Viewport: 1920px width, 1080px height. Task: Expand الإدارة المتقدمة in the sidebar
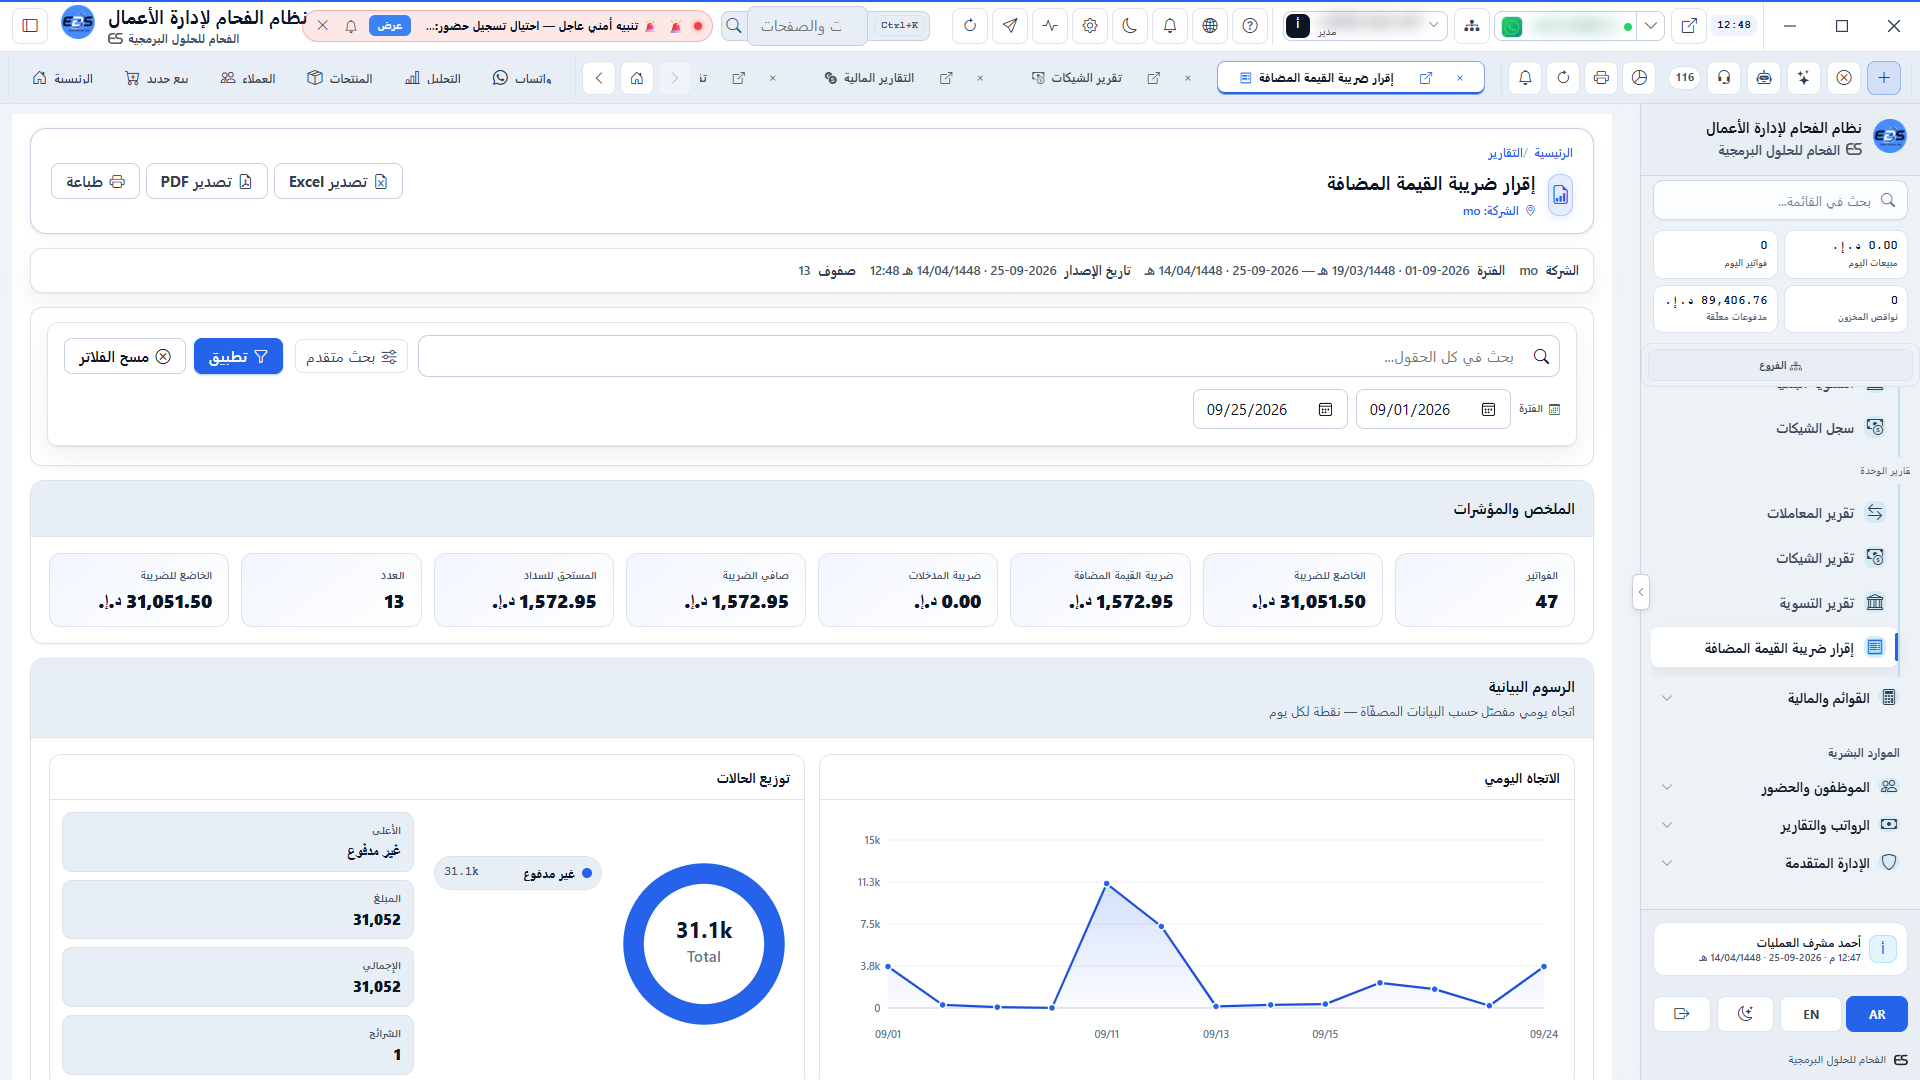1778,863
